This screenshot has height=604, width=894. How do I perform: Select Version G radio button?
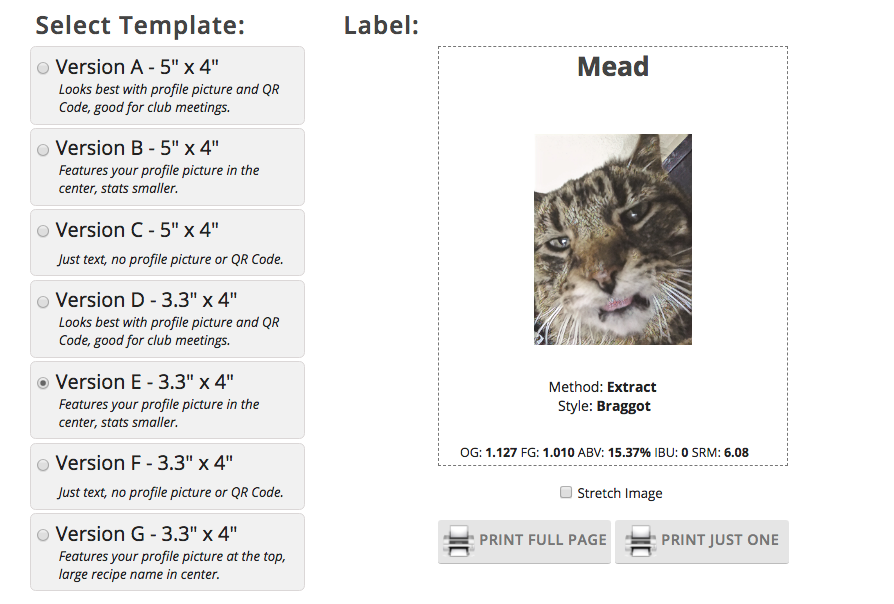pyautogui.click(x=43, y=535)
